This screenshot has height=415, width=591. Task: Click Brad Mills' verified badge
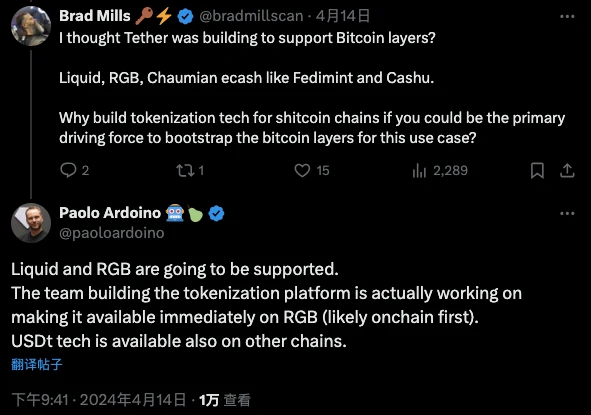[185, 16]
